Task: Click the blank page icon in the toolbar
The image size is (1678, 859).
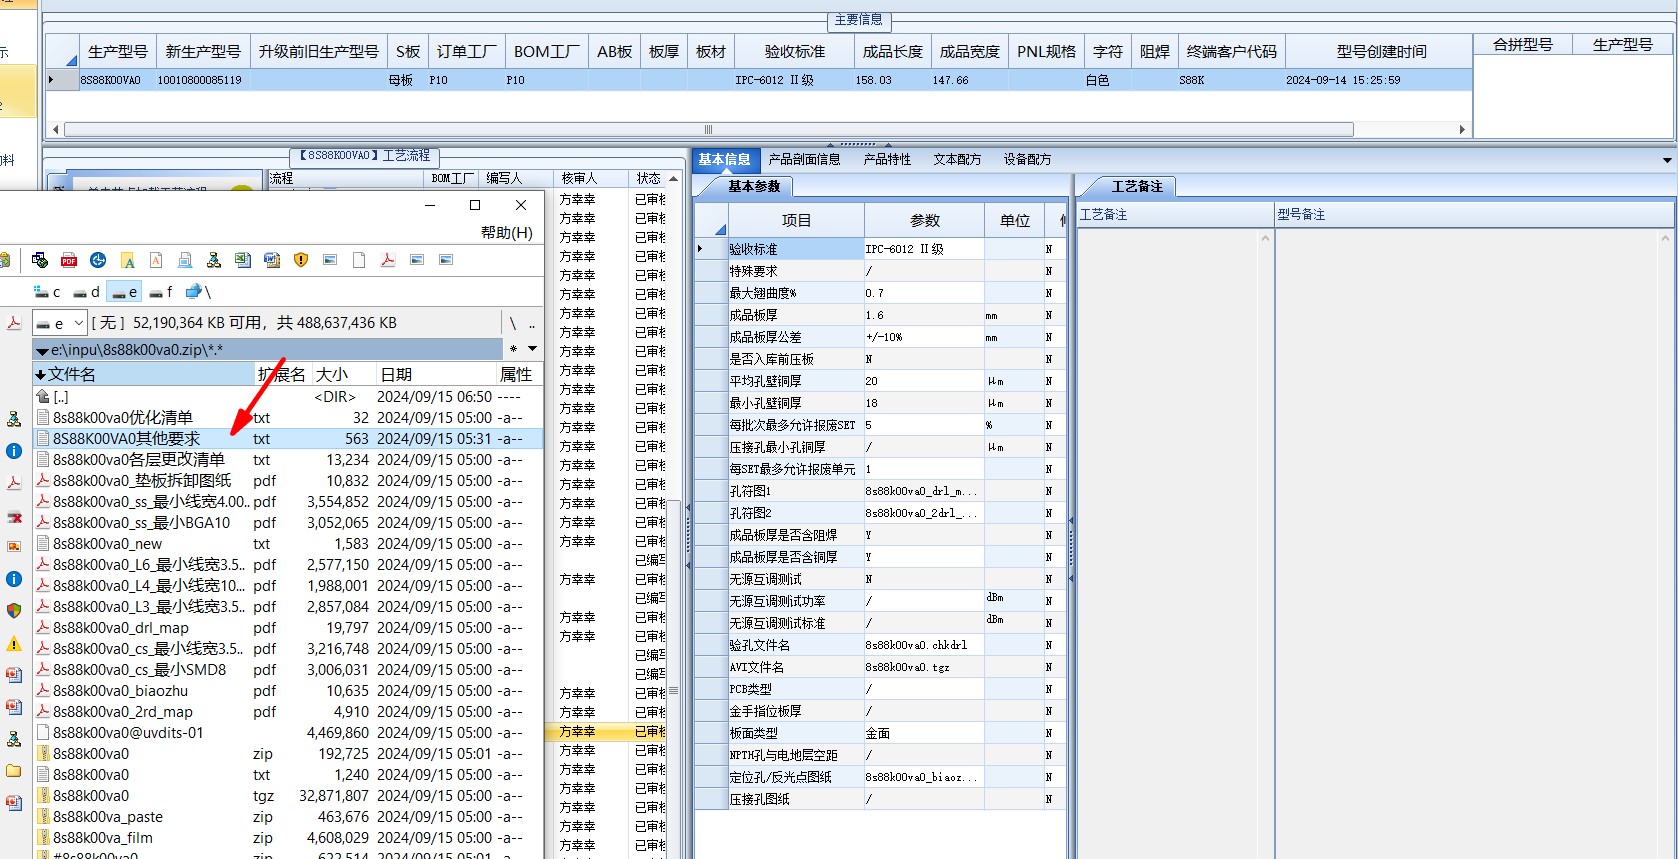Action: tap(359, 260)
